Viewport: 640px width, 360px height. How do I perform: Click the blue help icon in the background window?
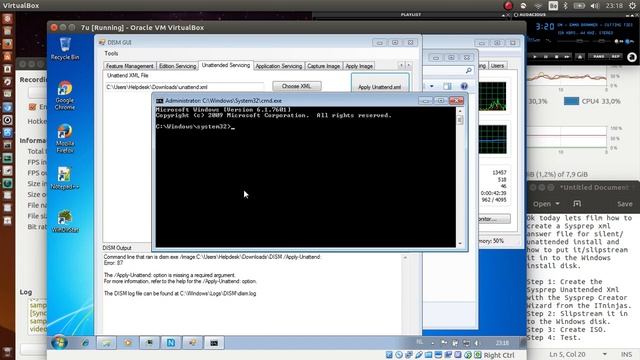(464, 86)
